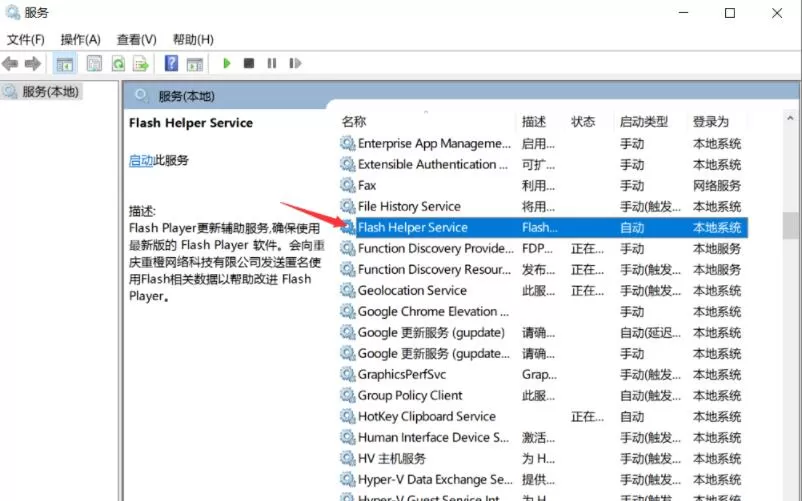The height and width of the screenshot is (501, 802).
Task: Click the Back arrow toolbar icon
Action: pos(10,63)
